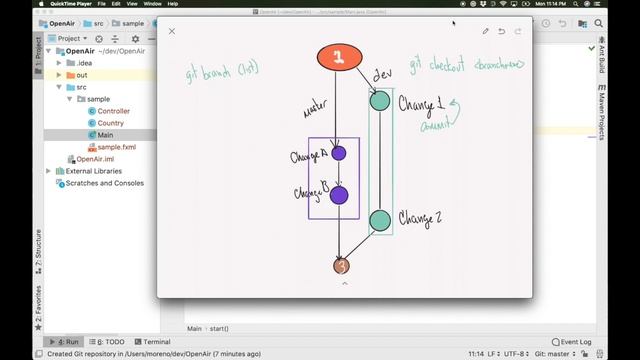Click the IDE revert arrow toolbar icon
The height and width of the screenshot is (360, 640).
pos(562,24)
